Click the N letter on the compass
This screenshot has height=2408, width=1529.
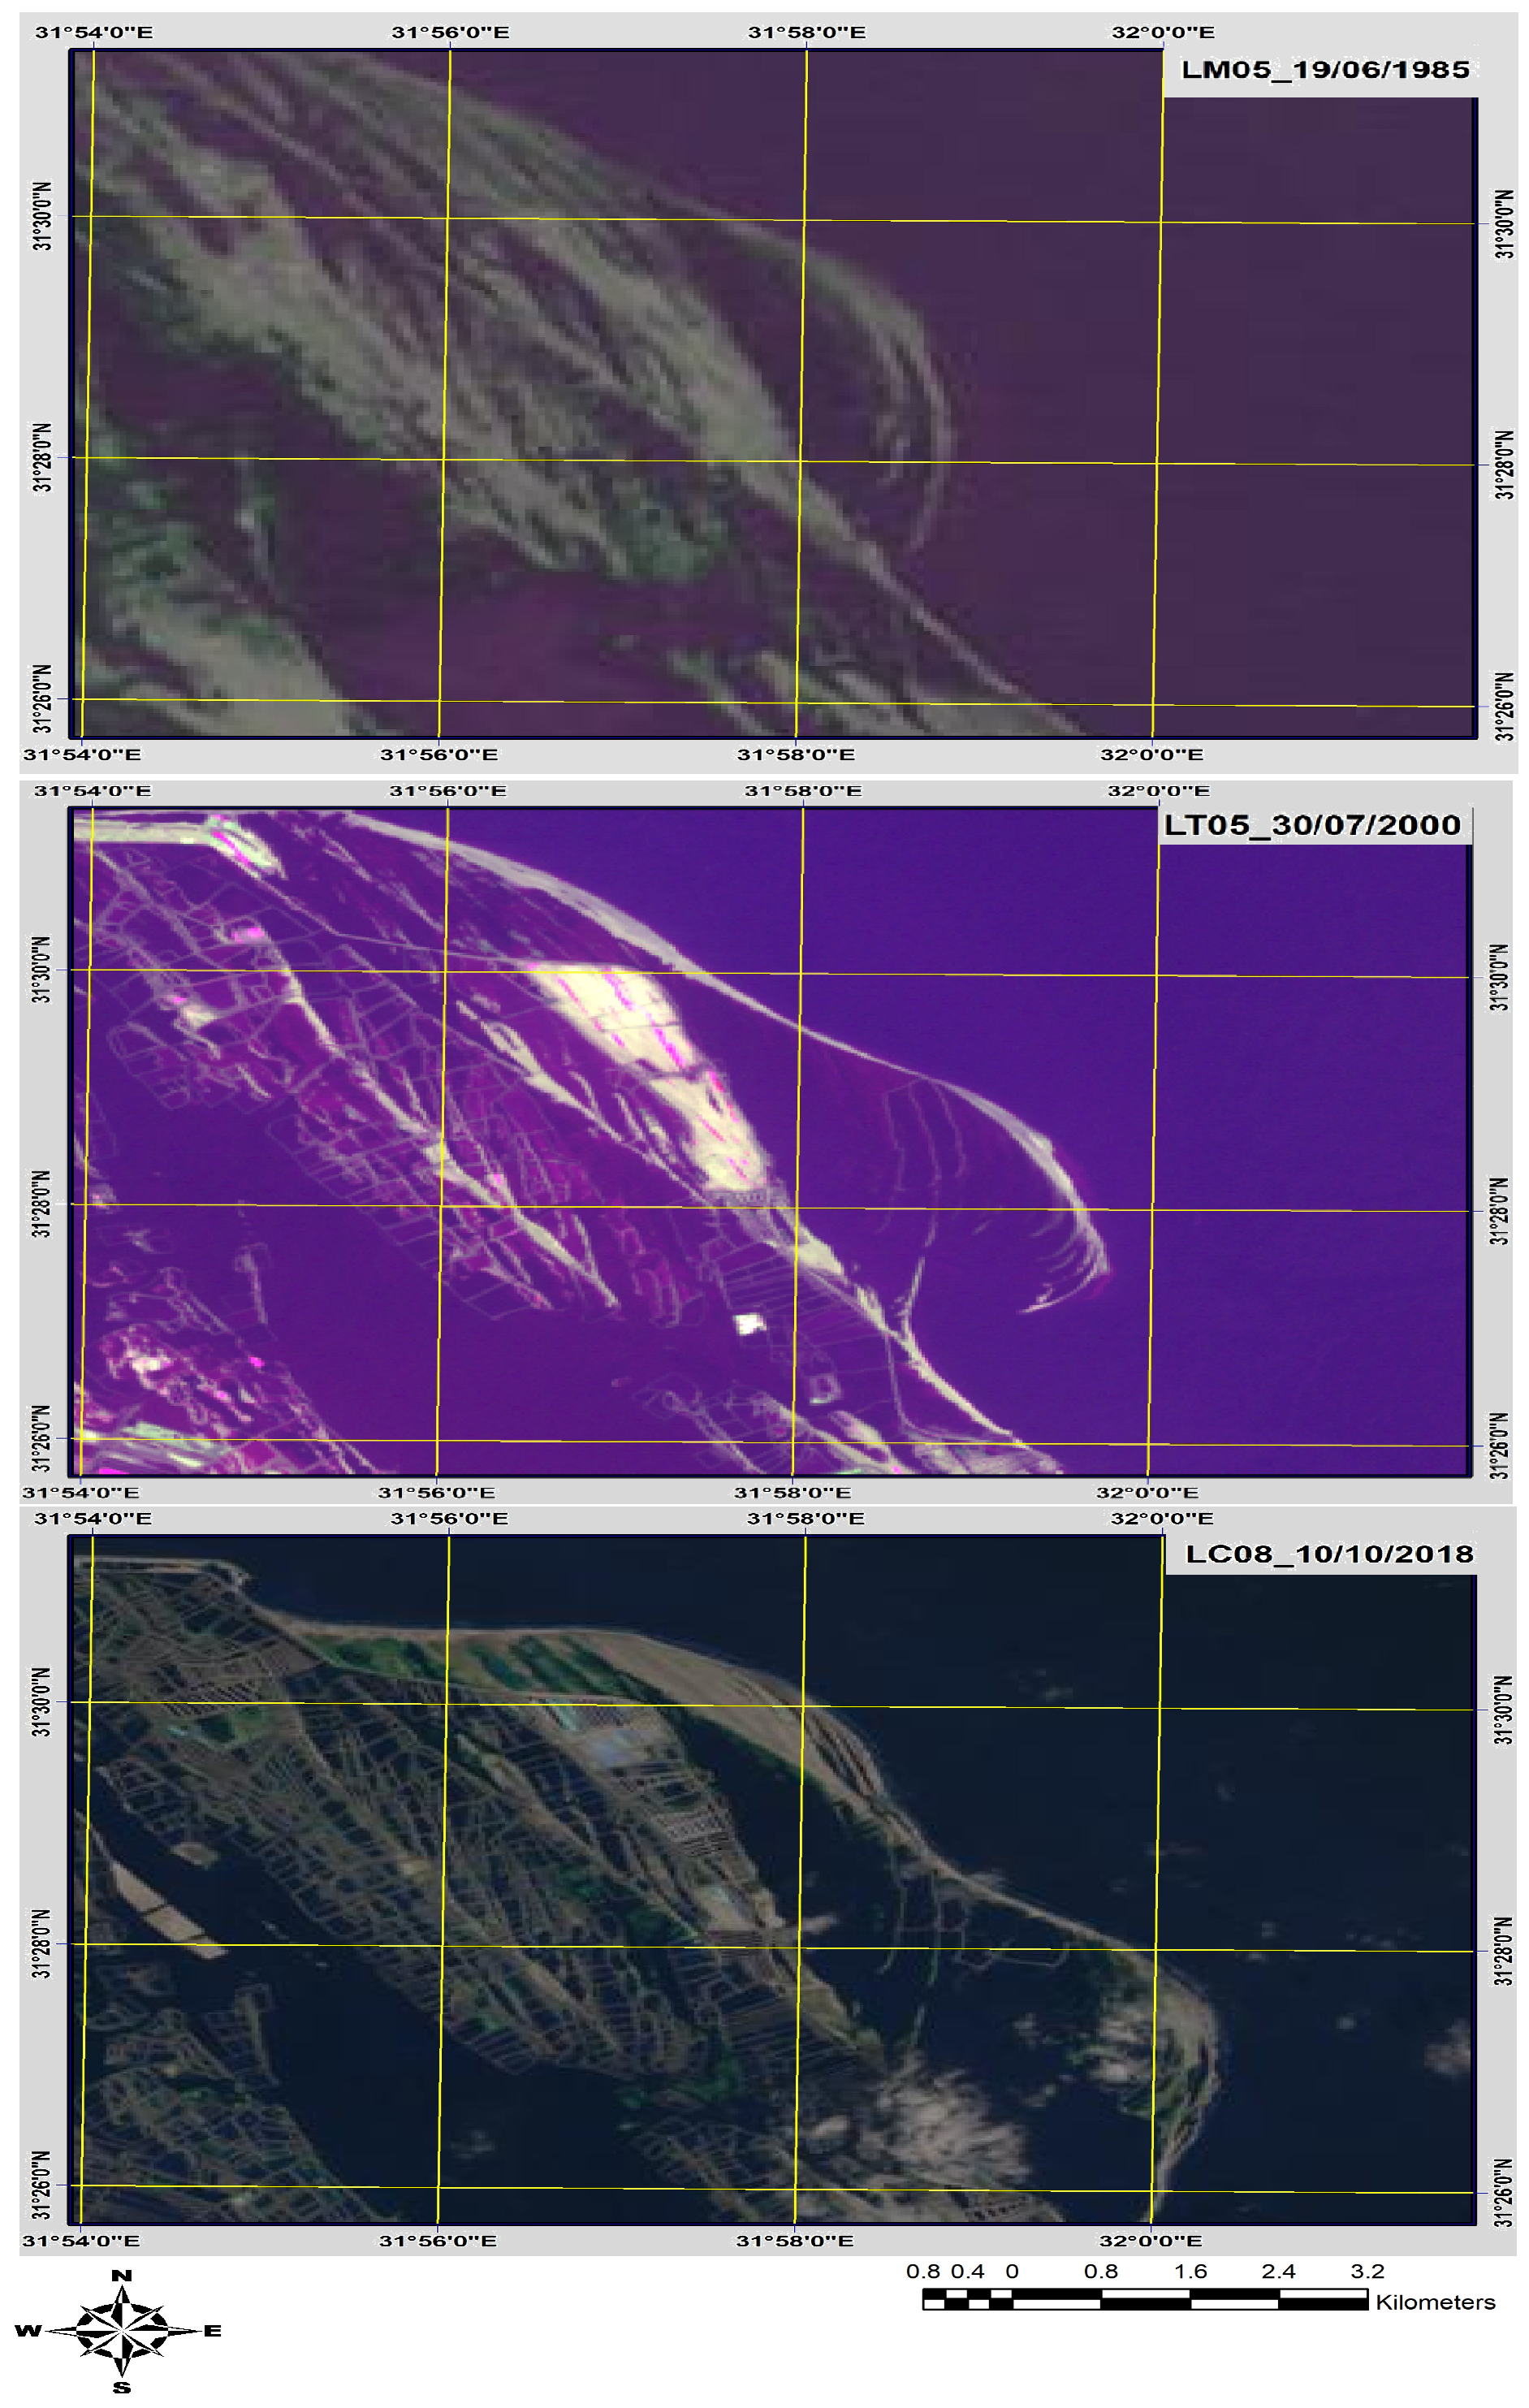121,2276
